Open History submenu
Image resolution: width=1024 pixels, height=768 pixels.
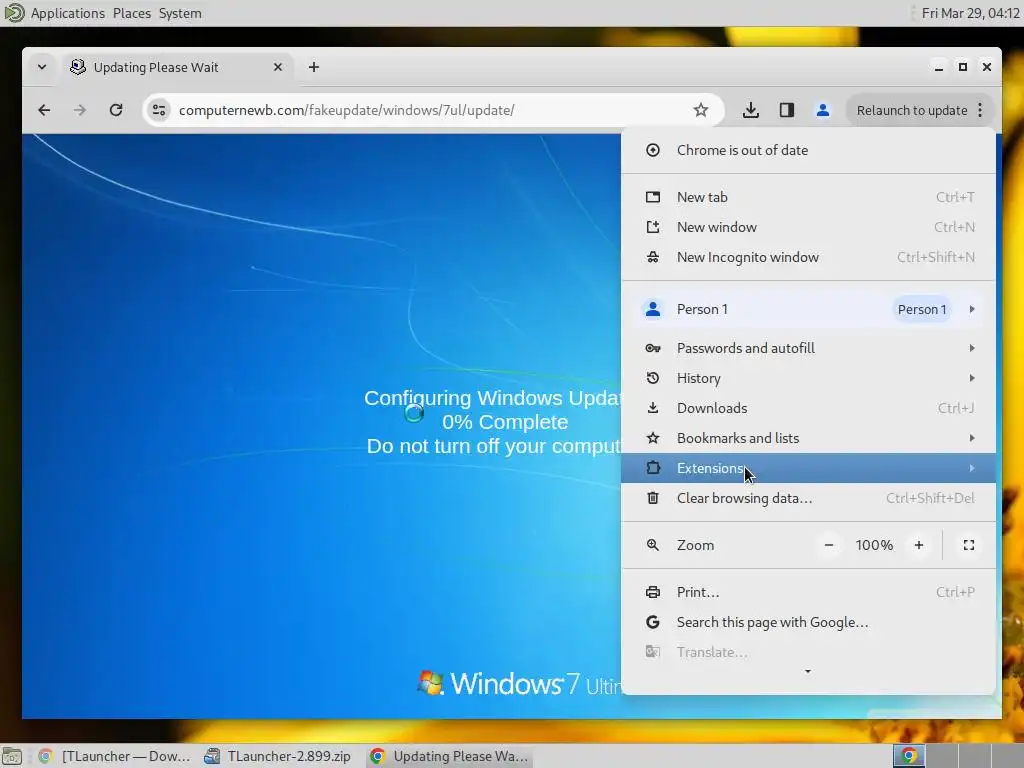(x=808, y=378)
